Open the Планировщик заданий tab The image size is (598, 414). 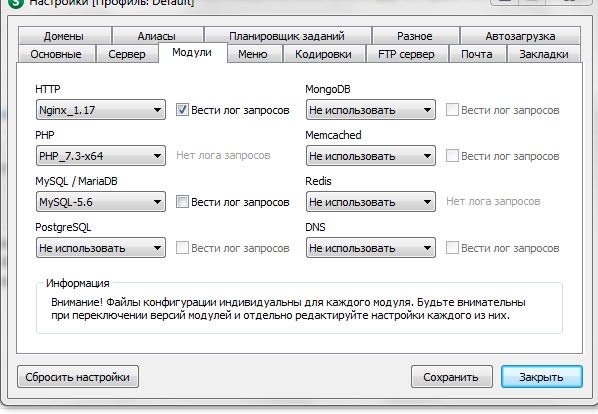pos(287,36)
